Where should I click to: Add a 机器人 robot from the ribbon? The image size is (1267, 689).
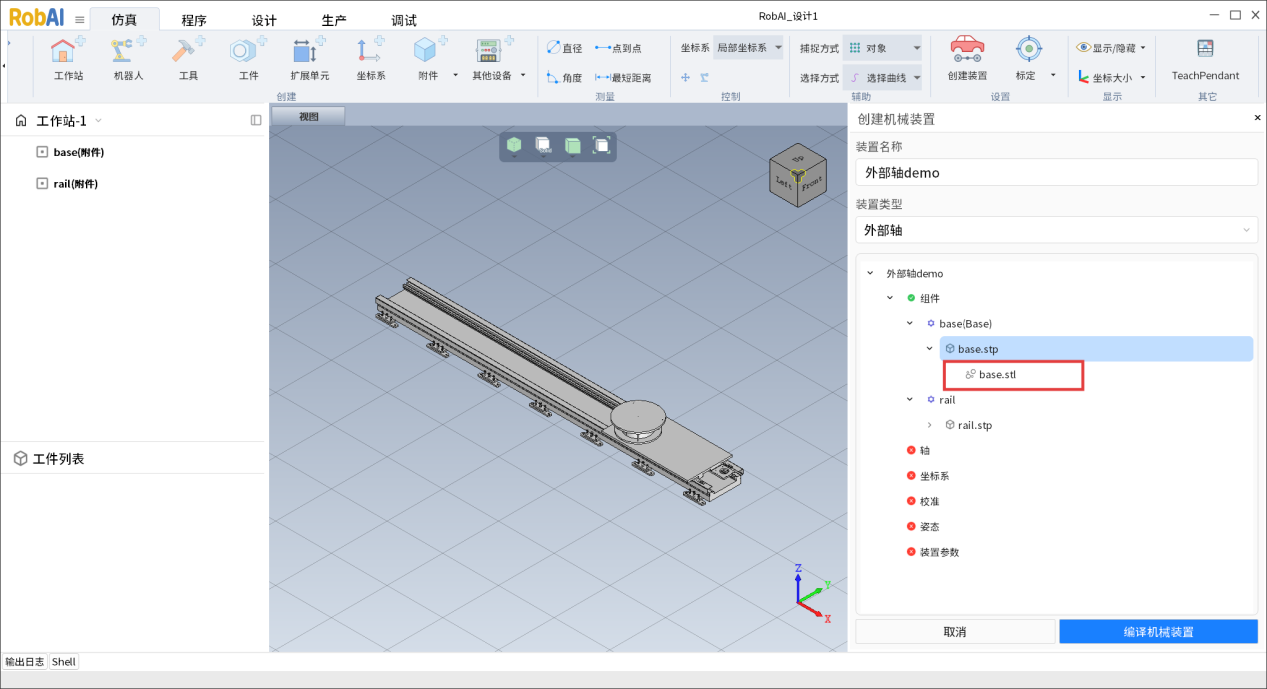click(128, 58)
